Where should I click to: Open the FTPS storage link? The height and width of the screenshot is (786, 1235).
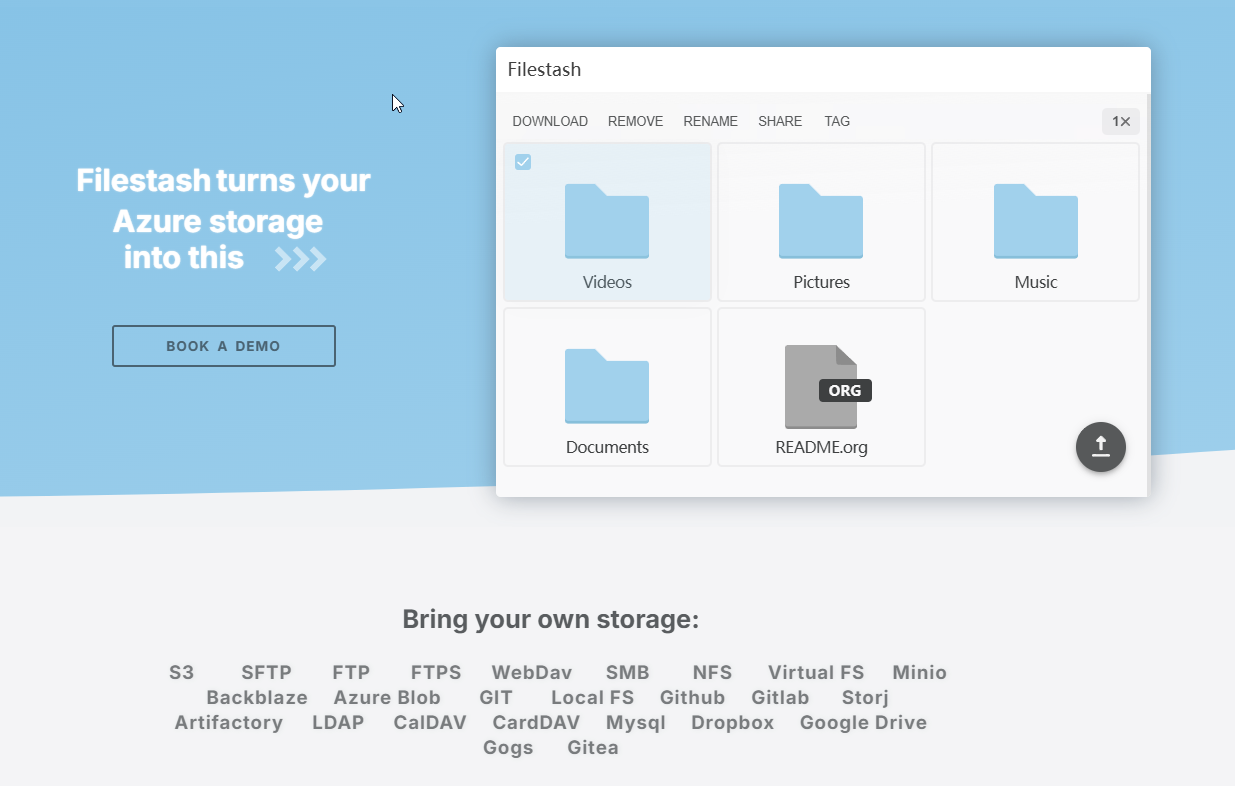click(436, 672)
